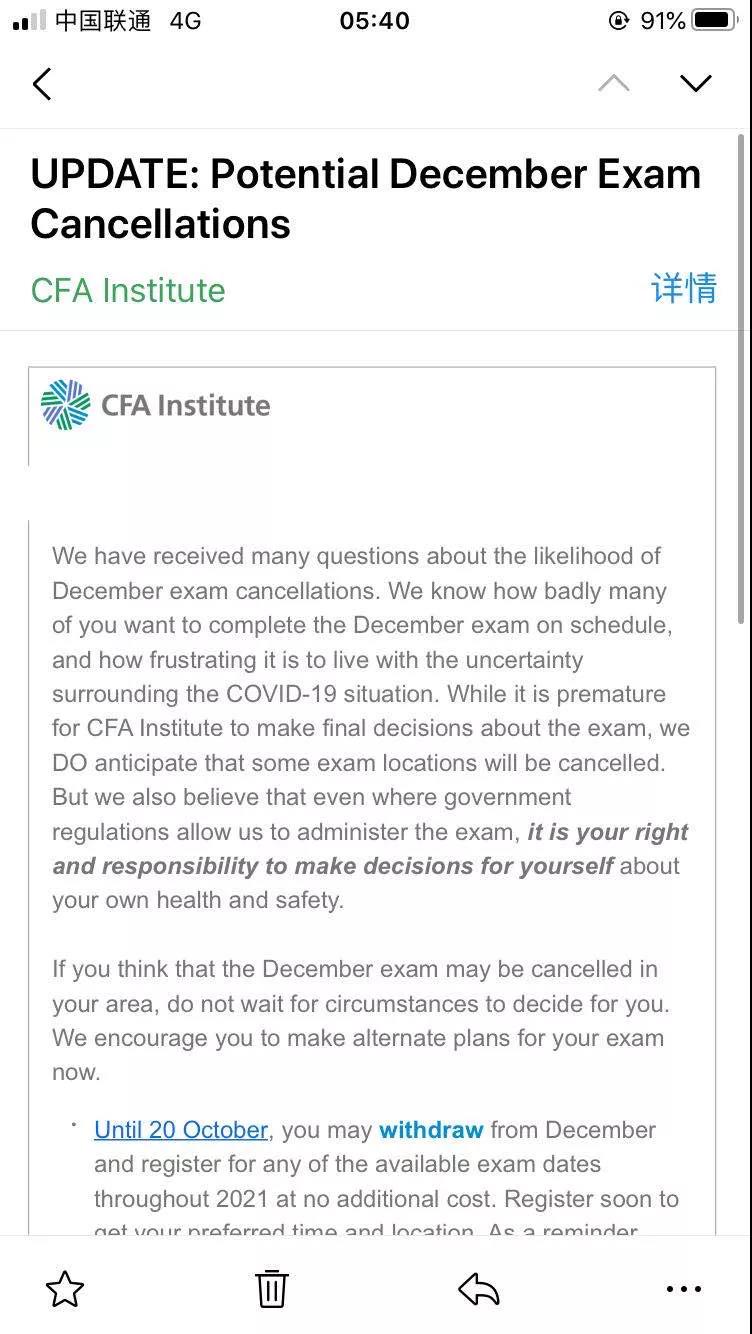Screen dimensions: 752x1334
Task: Tap the back arrow icon
Action: 42,84
